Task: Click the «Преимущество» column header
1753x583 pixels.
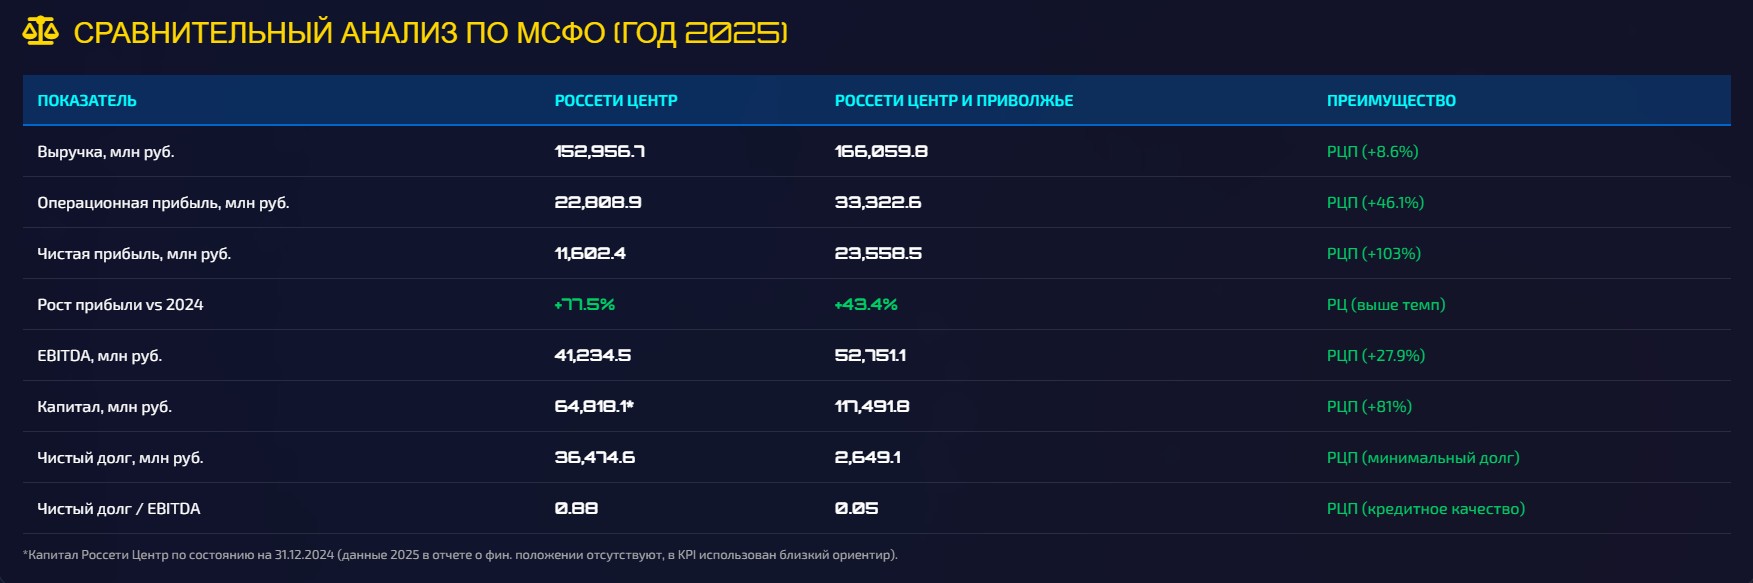Action: (1391, 101)
